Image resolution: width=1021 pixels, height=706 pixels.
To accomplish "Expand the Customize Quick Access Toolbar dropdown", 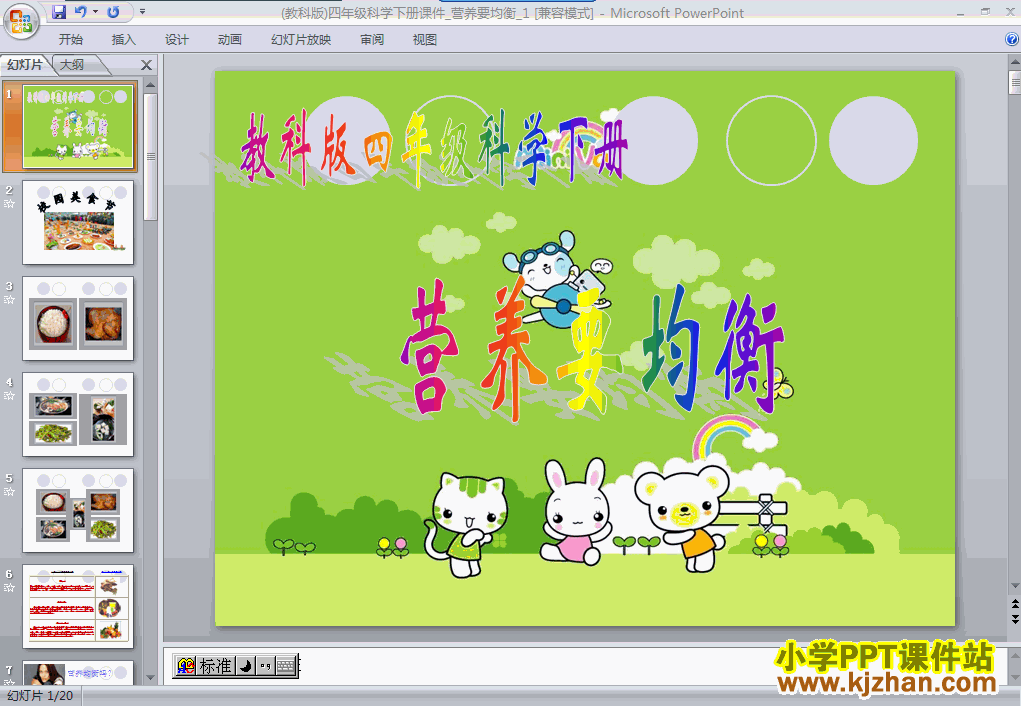I will click(143, 11).
